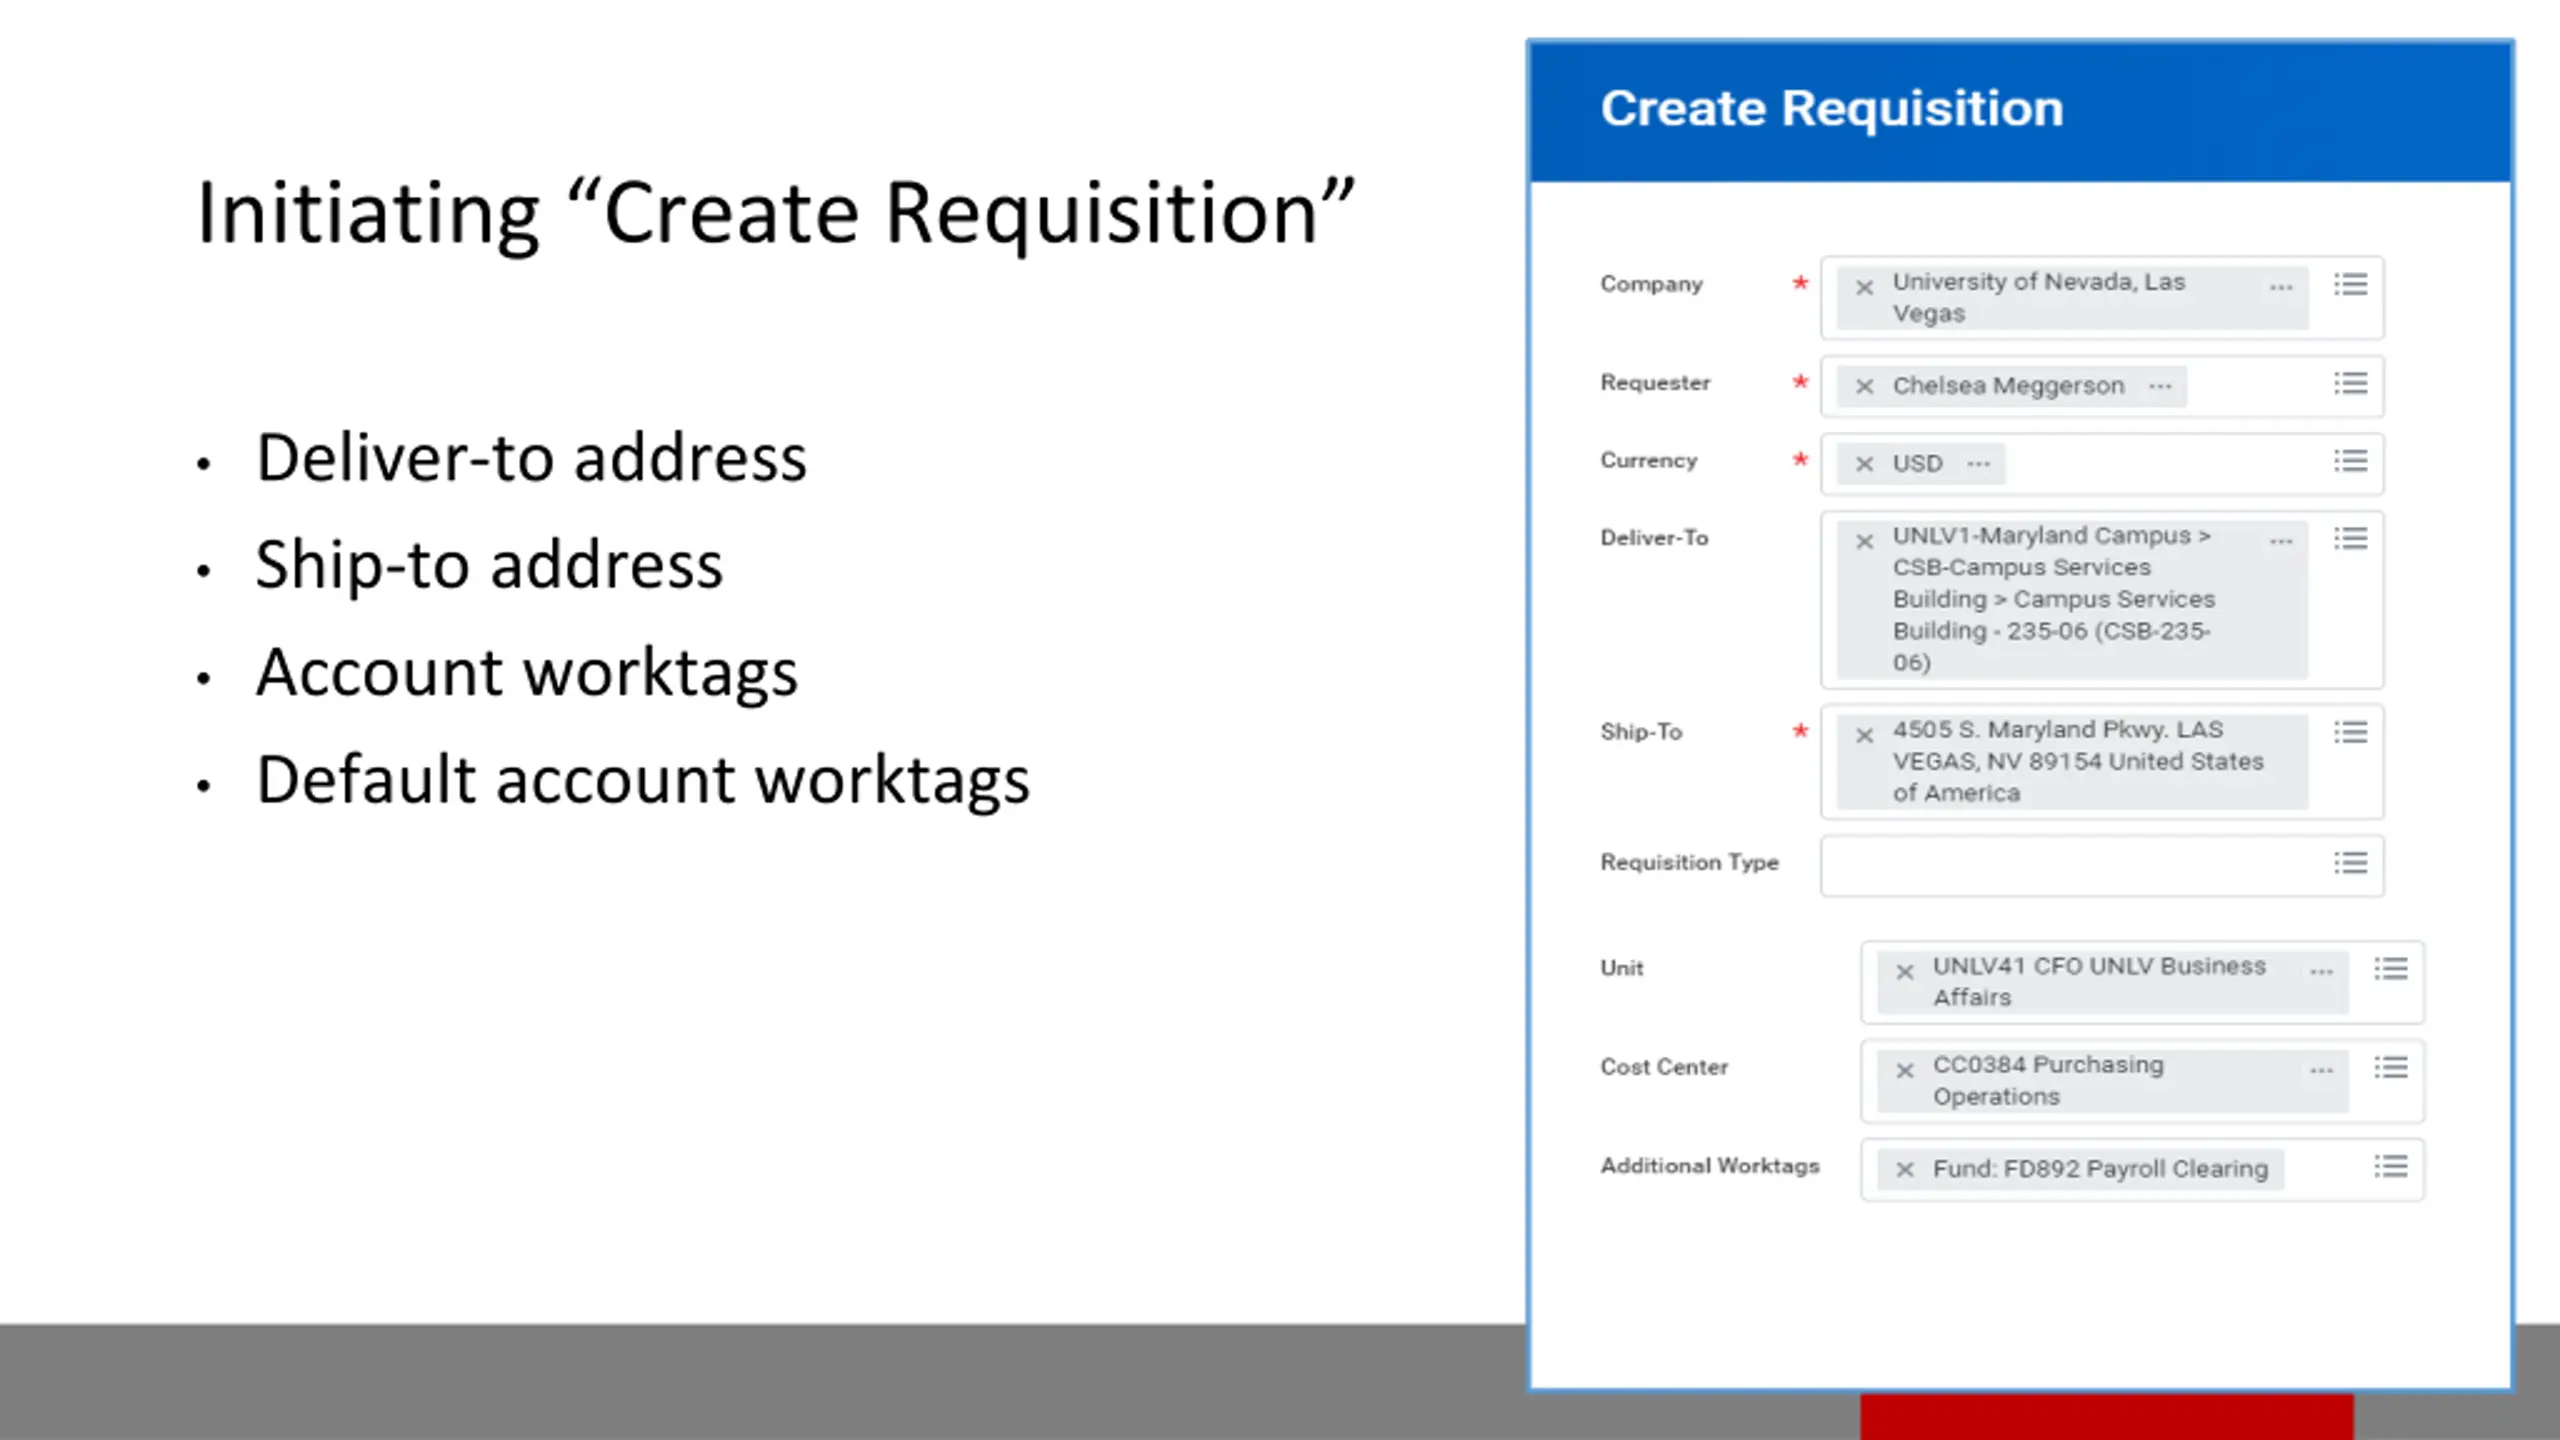The height and width of the screenshot is (1440, 2560).
Task: Open related actions for Deliver-To location
Action: [2280, 542]
